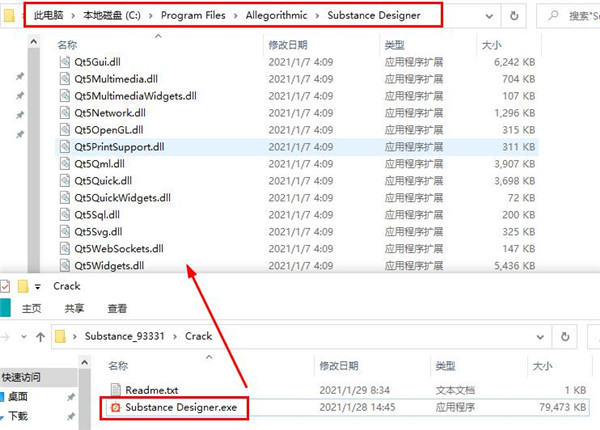Refresh the Crack folder view

coord(565,337)
